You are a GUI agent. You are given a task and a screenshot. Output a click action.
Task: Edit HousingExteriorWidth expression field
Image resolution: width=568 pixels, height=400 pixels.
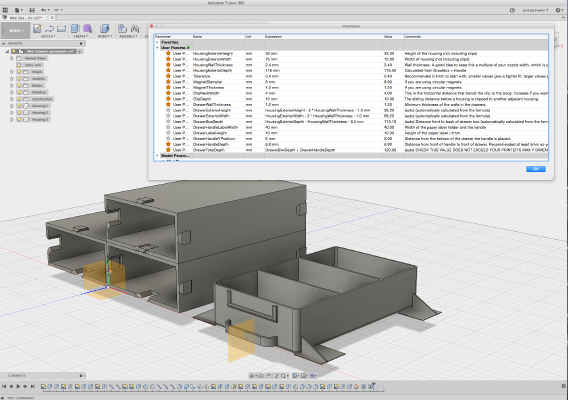tap(323, 59)
